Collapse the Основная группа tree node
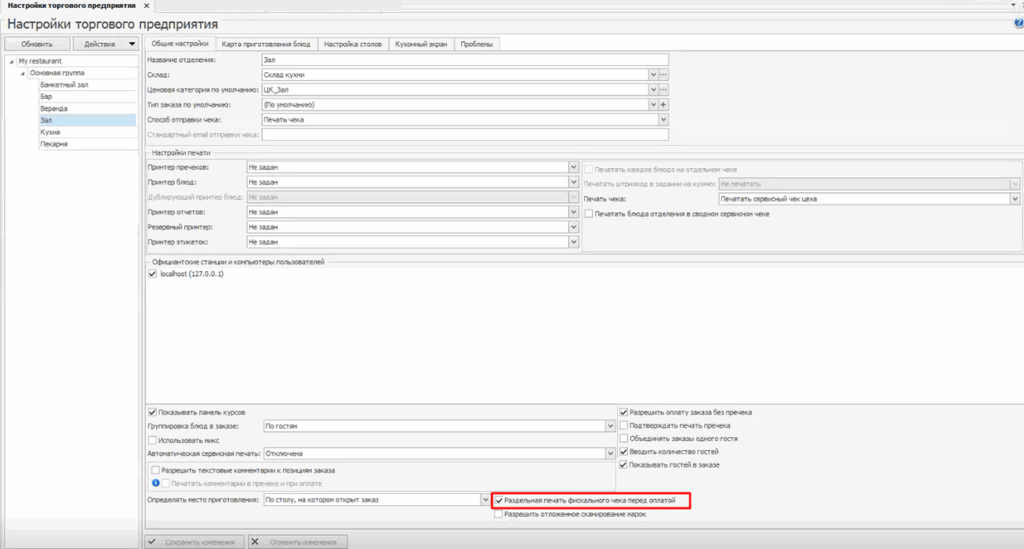Image resolution: width=1024 pixels, height=549 pixels. pyautogui.click(x=22, y=73)
